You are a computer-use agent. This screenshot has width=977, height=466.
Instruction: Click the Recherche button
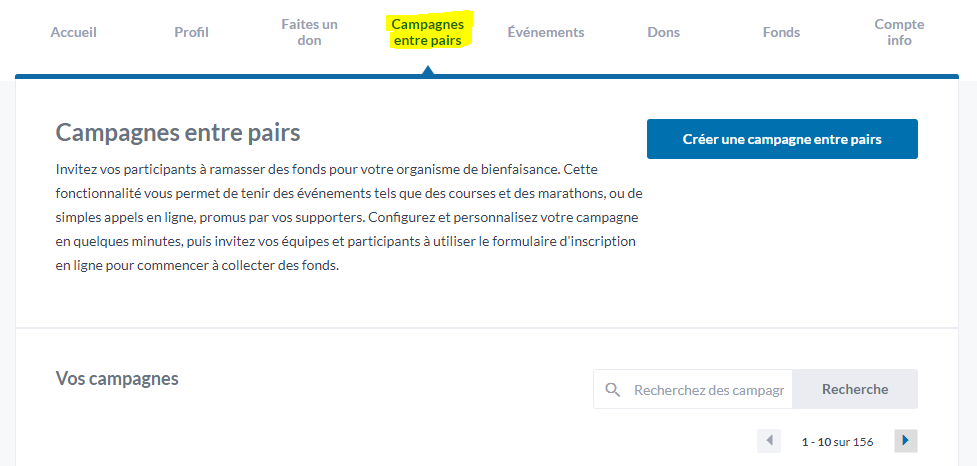pos(855,389)
